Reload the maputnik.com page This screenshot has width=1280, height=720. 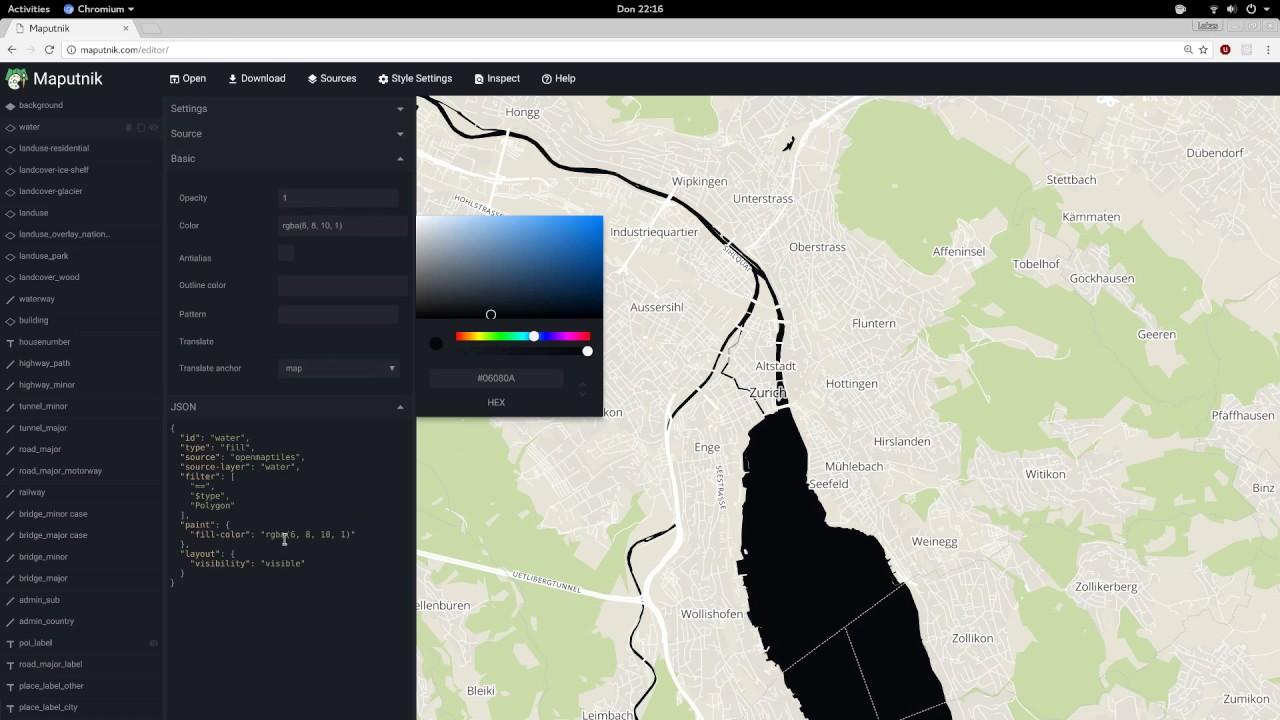click(x=50, y=50)
